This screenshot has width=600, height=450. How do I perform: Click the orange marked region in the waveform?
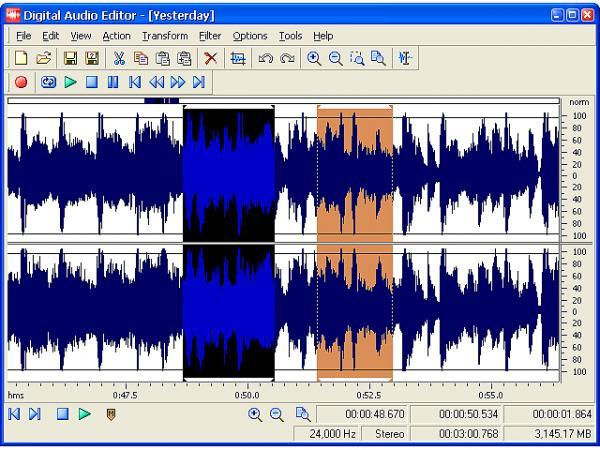pyautogui.click(x=355, y=244)
